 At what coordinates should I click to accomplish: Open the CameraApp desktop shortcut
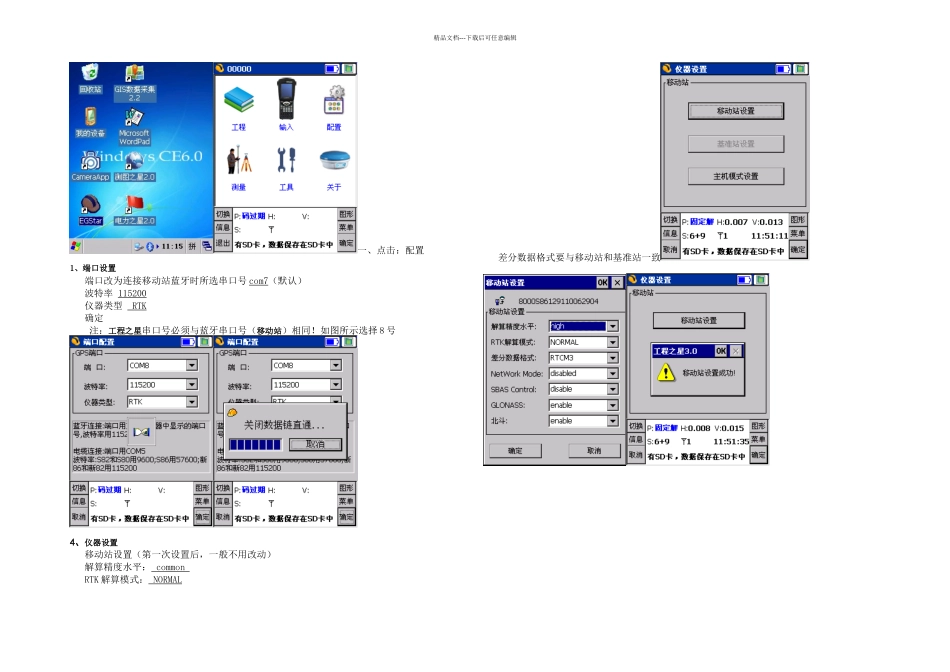(90, 165)
